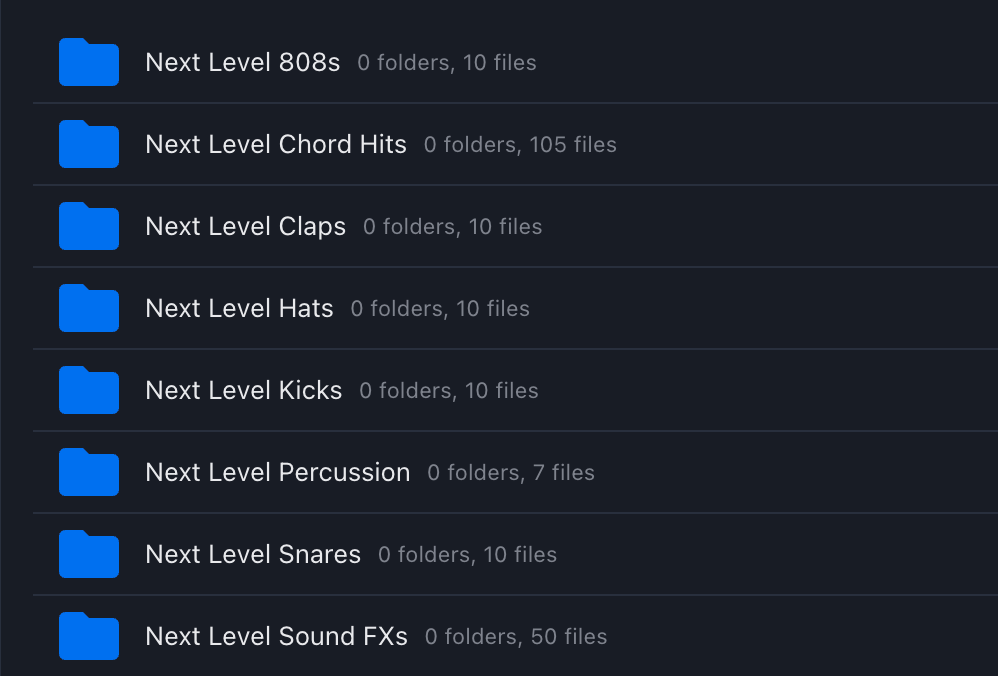Open the Next Level Claps folder
Viewport: 998px width, 676px height.
[245, 226]
